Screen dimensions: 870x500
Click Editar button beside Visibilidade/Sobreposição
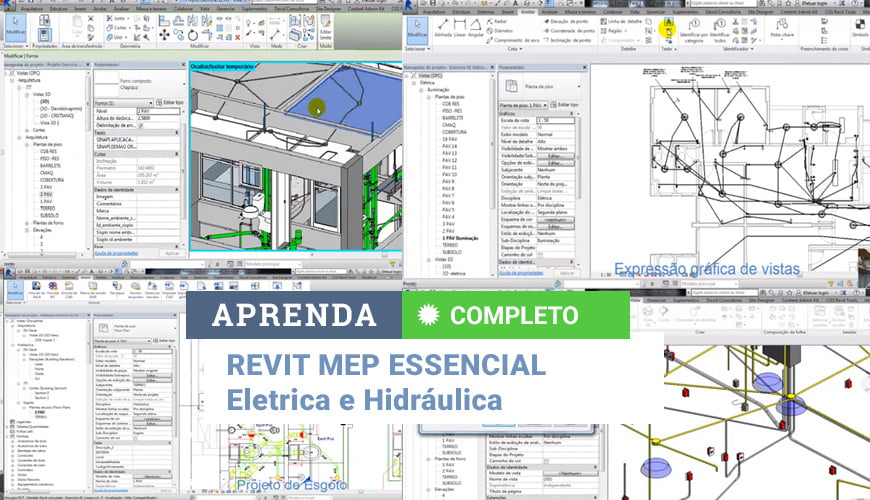click(555, 156)
